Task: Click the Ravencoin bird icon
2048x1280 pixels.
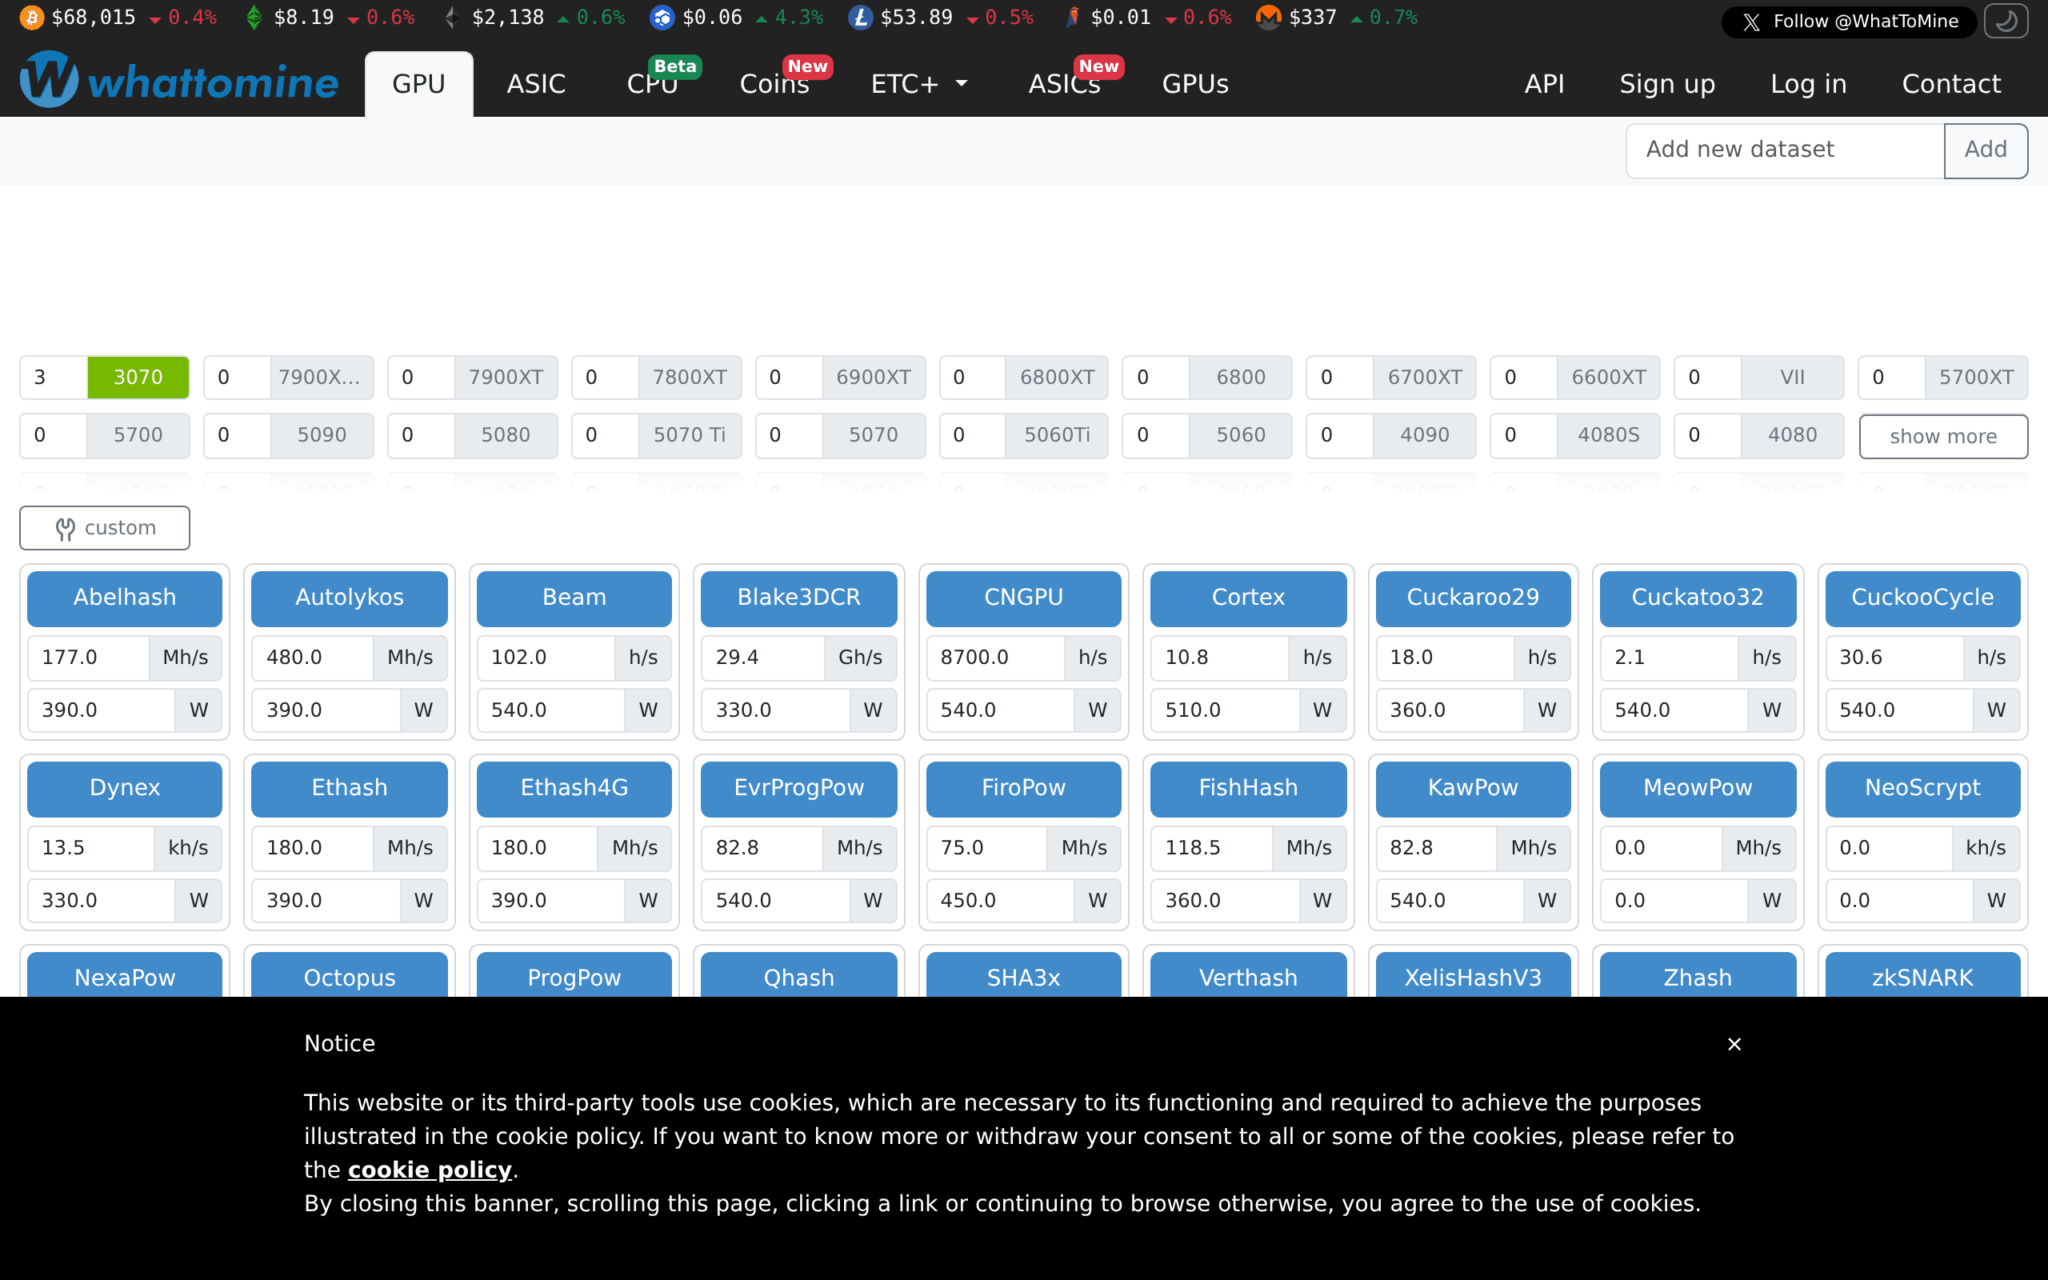Action: pyautogui.click(x=1072, y=18)
